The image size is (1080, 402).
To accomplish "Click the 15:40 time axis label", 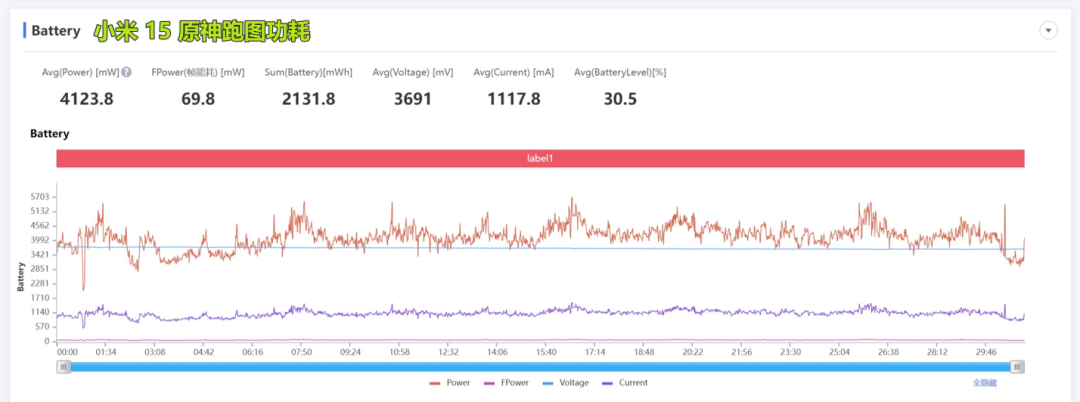I will click(546, 352).
